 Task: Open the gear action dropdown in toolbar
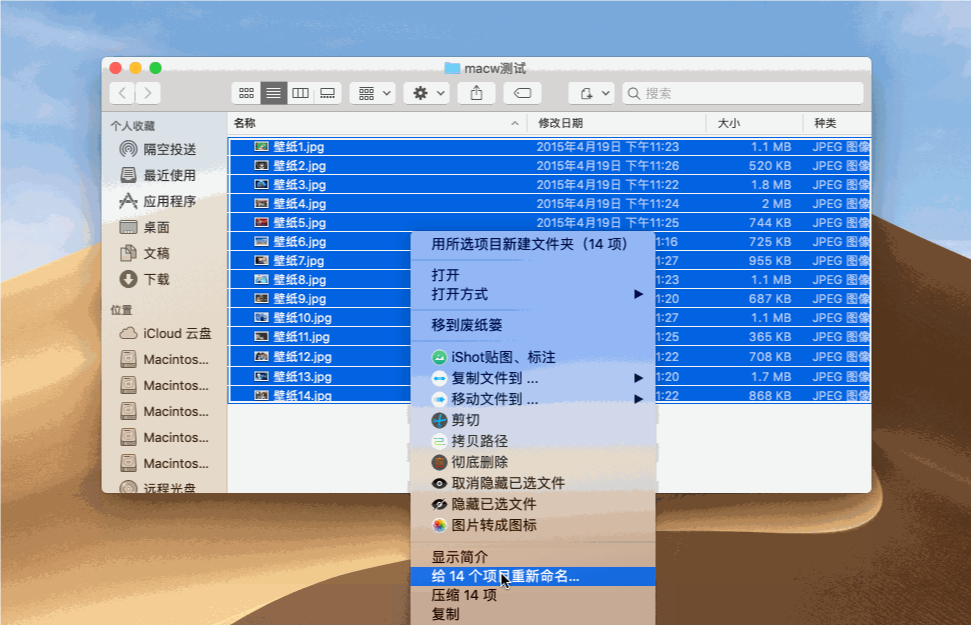[x=424, y=92]
